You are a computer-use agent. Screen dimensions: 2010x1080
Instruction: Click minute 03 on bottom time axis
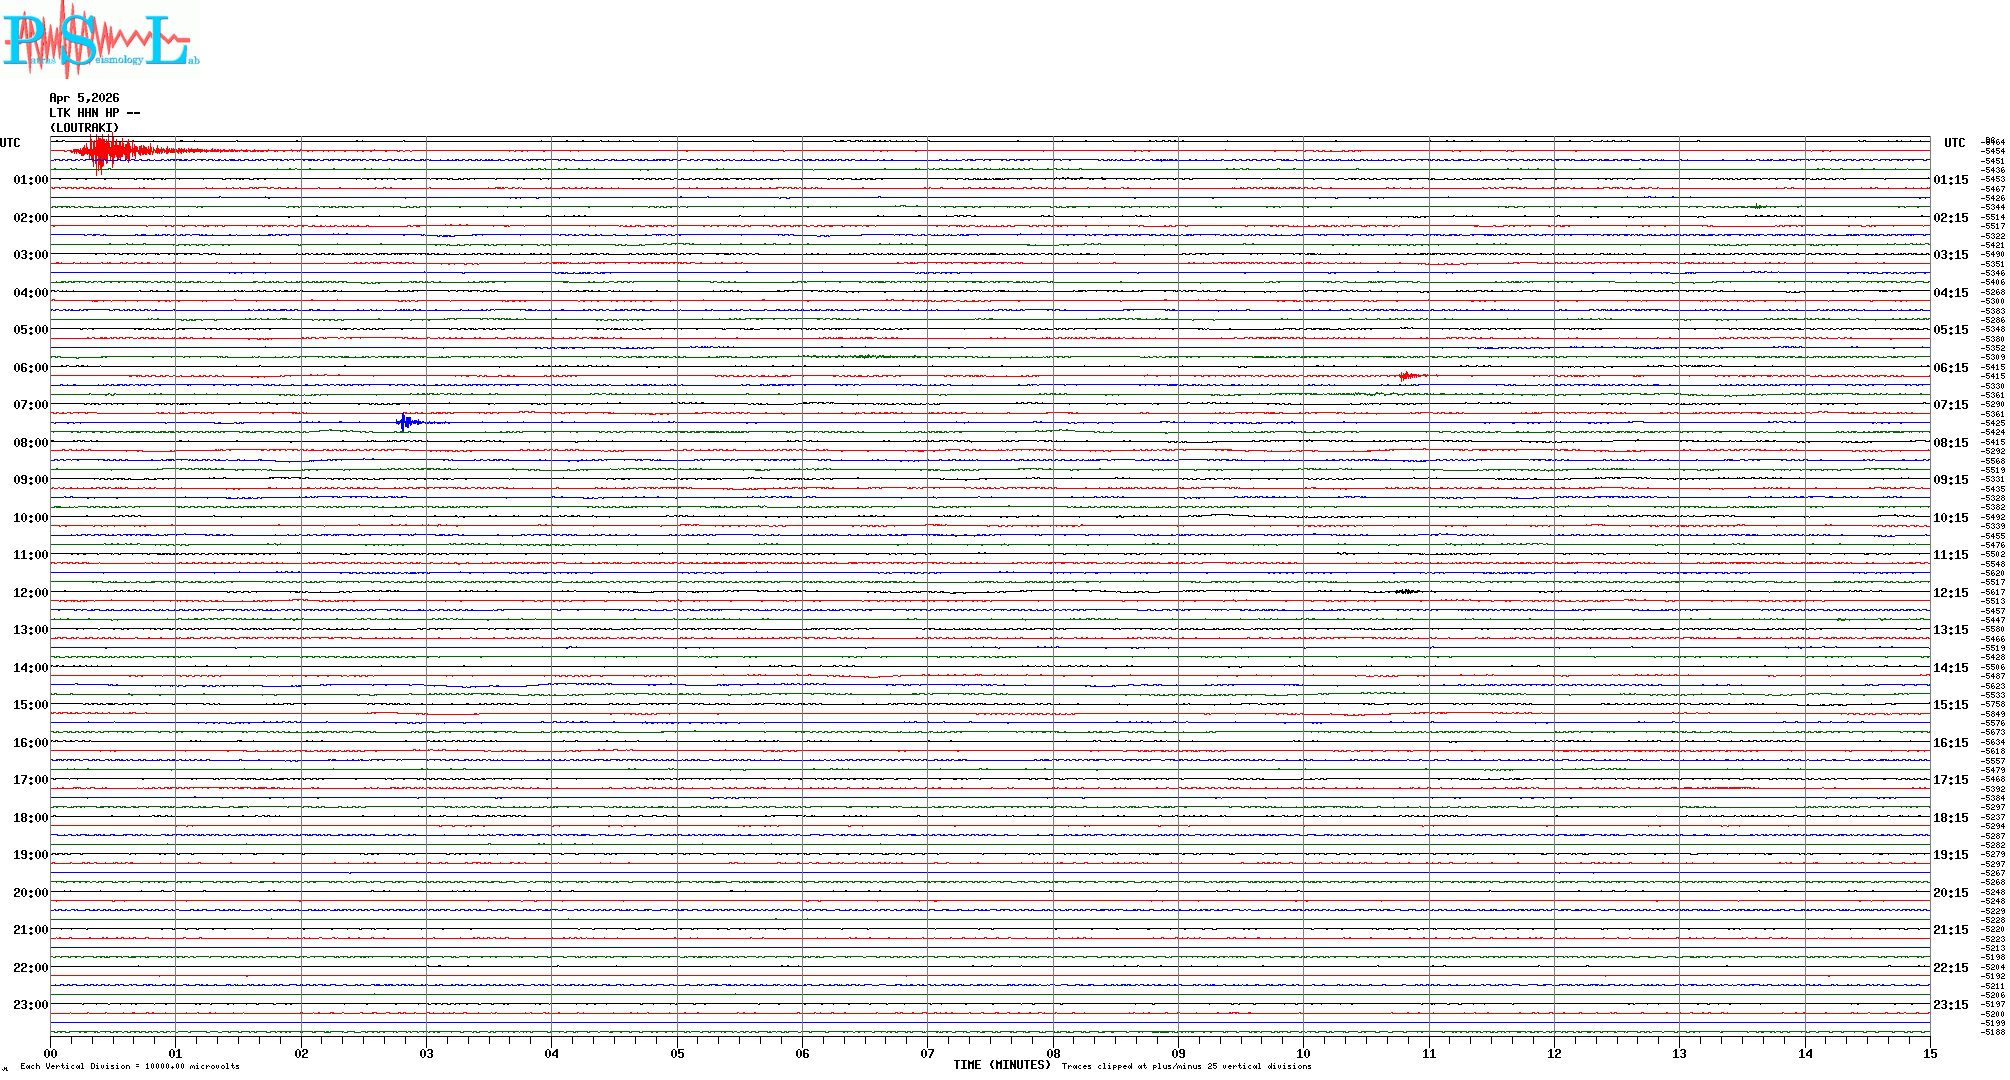click(427, 1053)
